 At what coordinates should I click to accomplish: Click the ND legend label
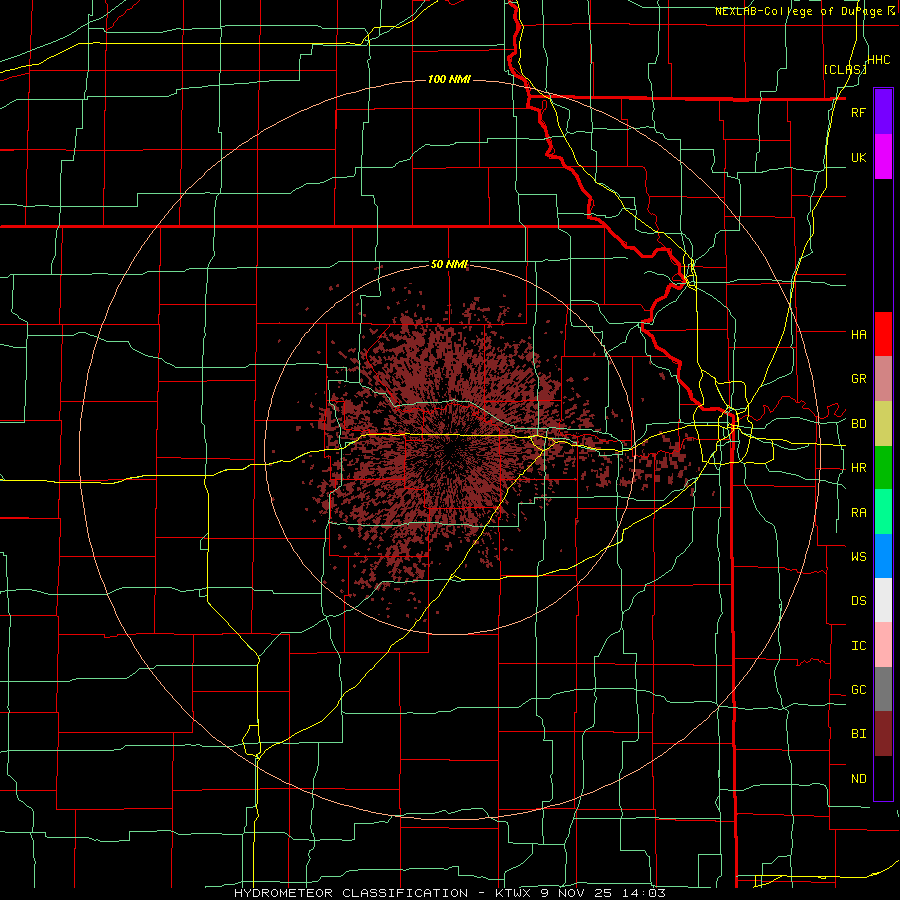tap(858, 779)
